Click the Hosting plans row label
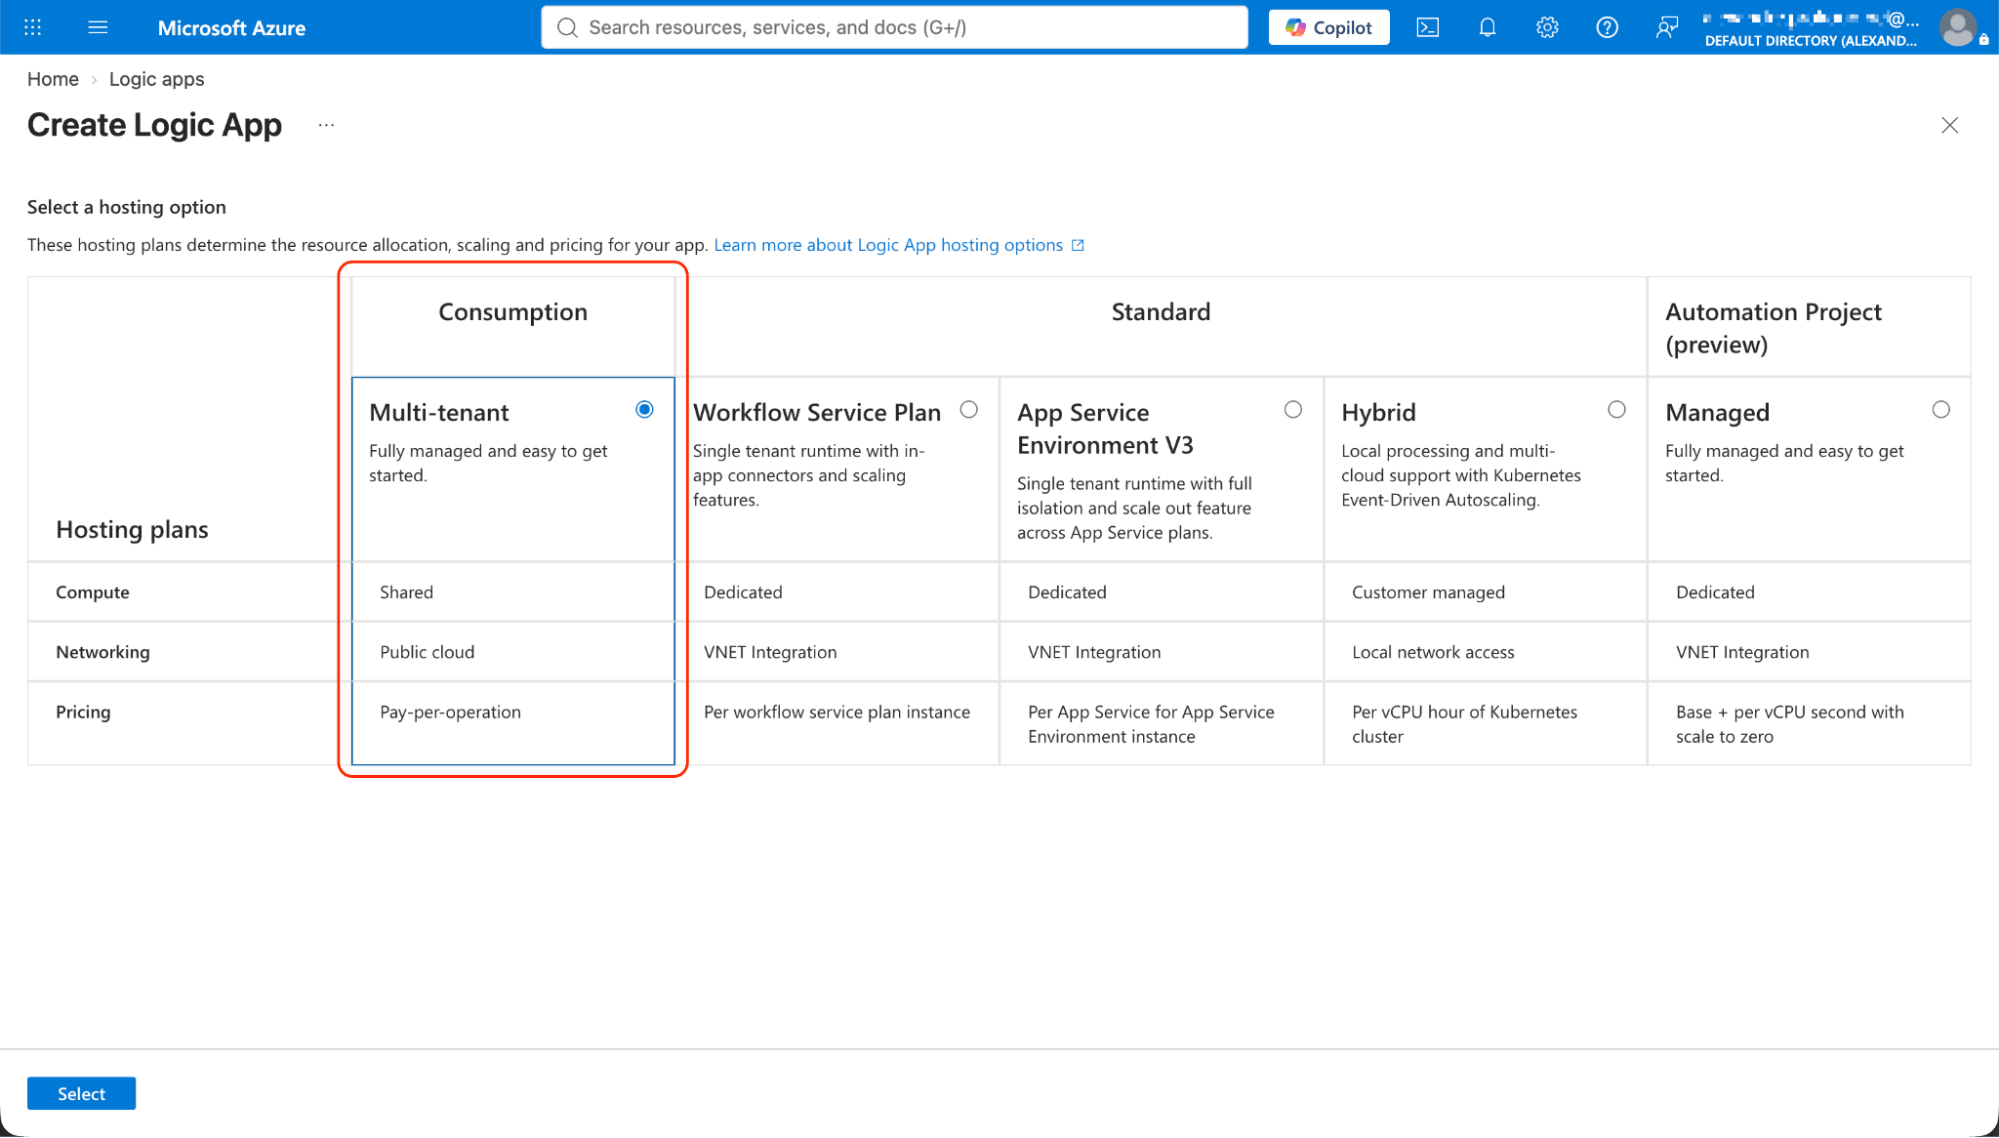The height and width of the screenshot is (1138, 1999). 132,529
